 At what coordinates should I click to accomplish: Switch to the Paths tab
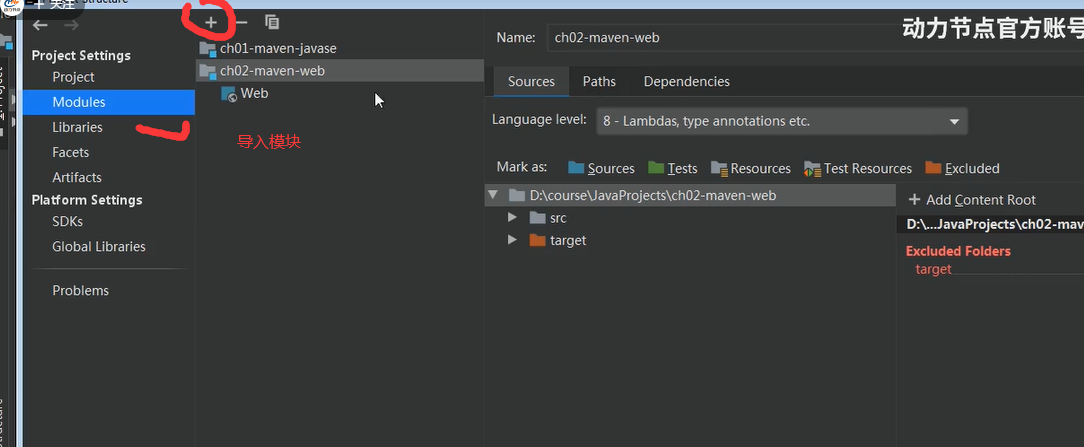[x=599, y=81]
